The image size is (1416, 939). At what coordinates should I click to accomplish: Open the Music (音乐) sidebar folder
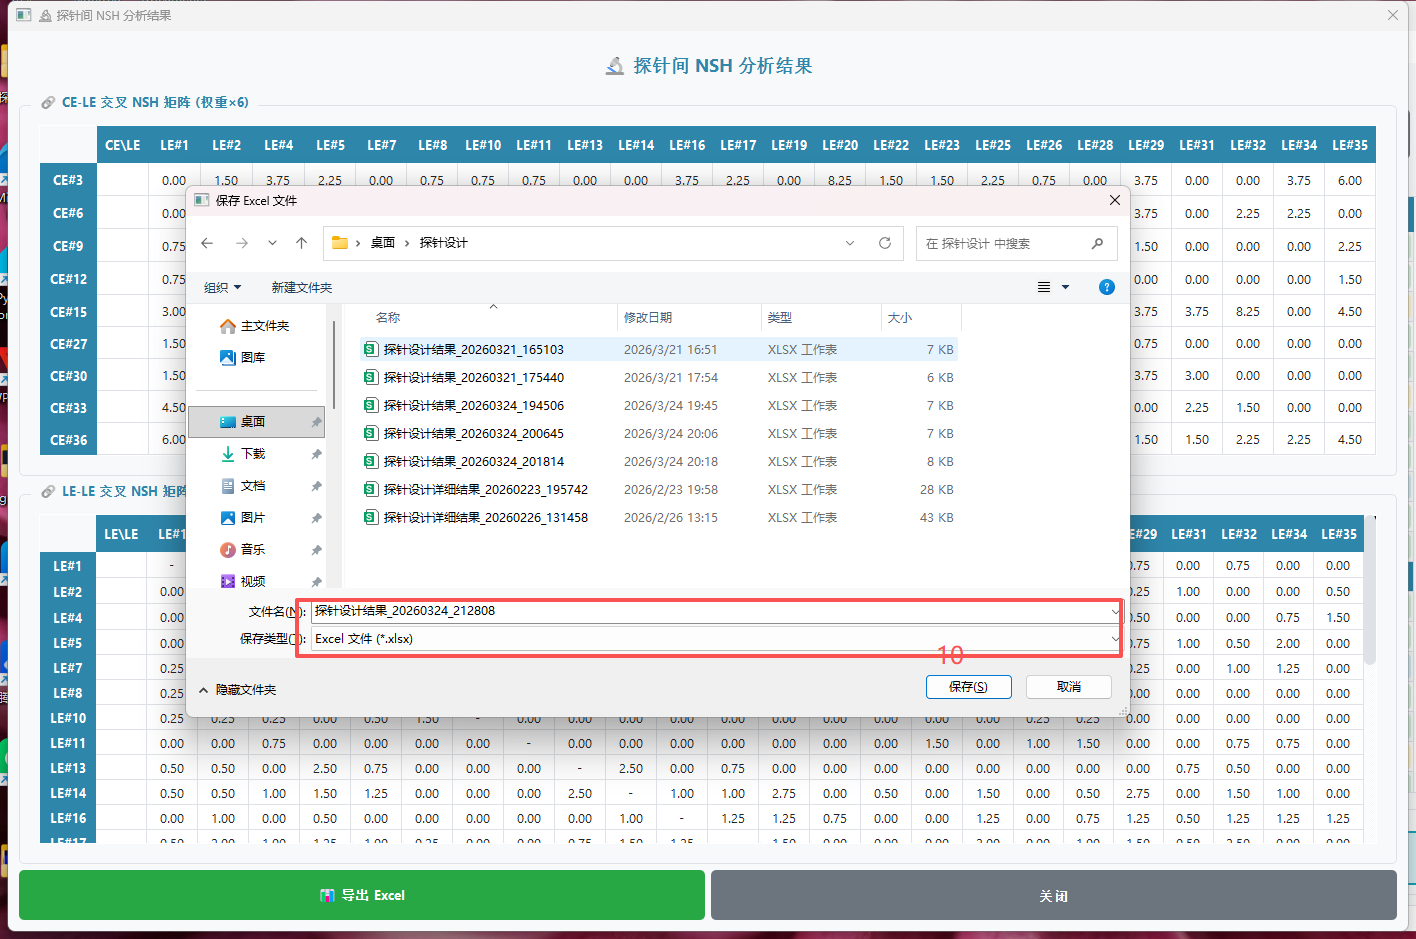tap(253, 550)
